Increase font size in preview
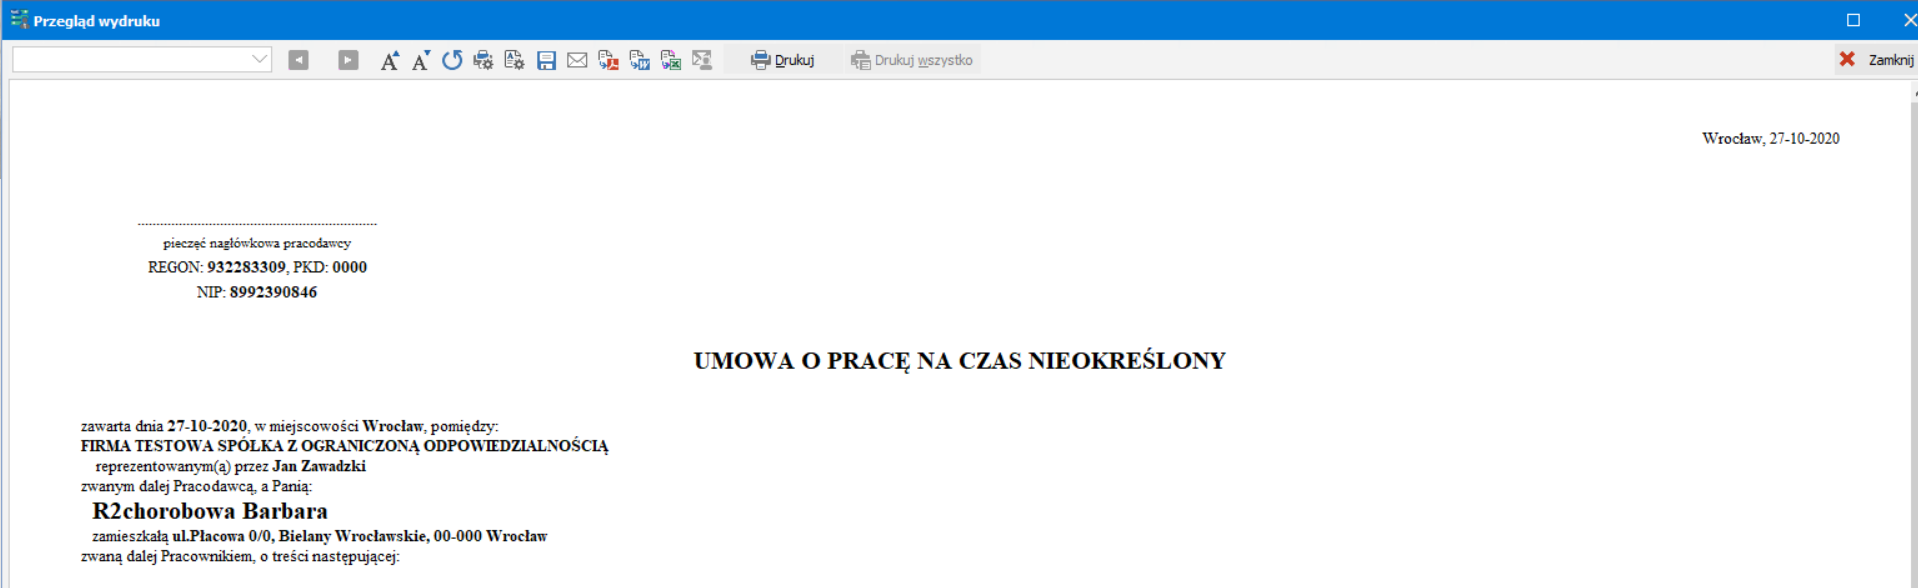Screen dimensions: 1918x588 point(390,60)
